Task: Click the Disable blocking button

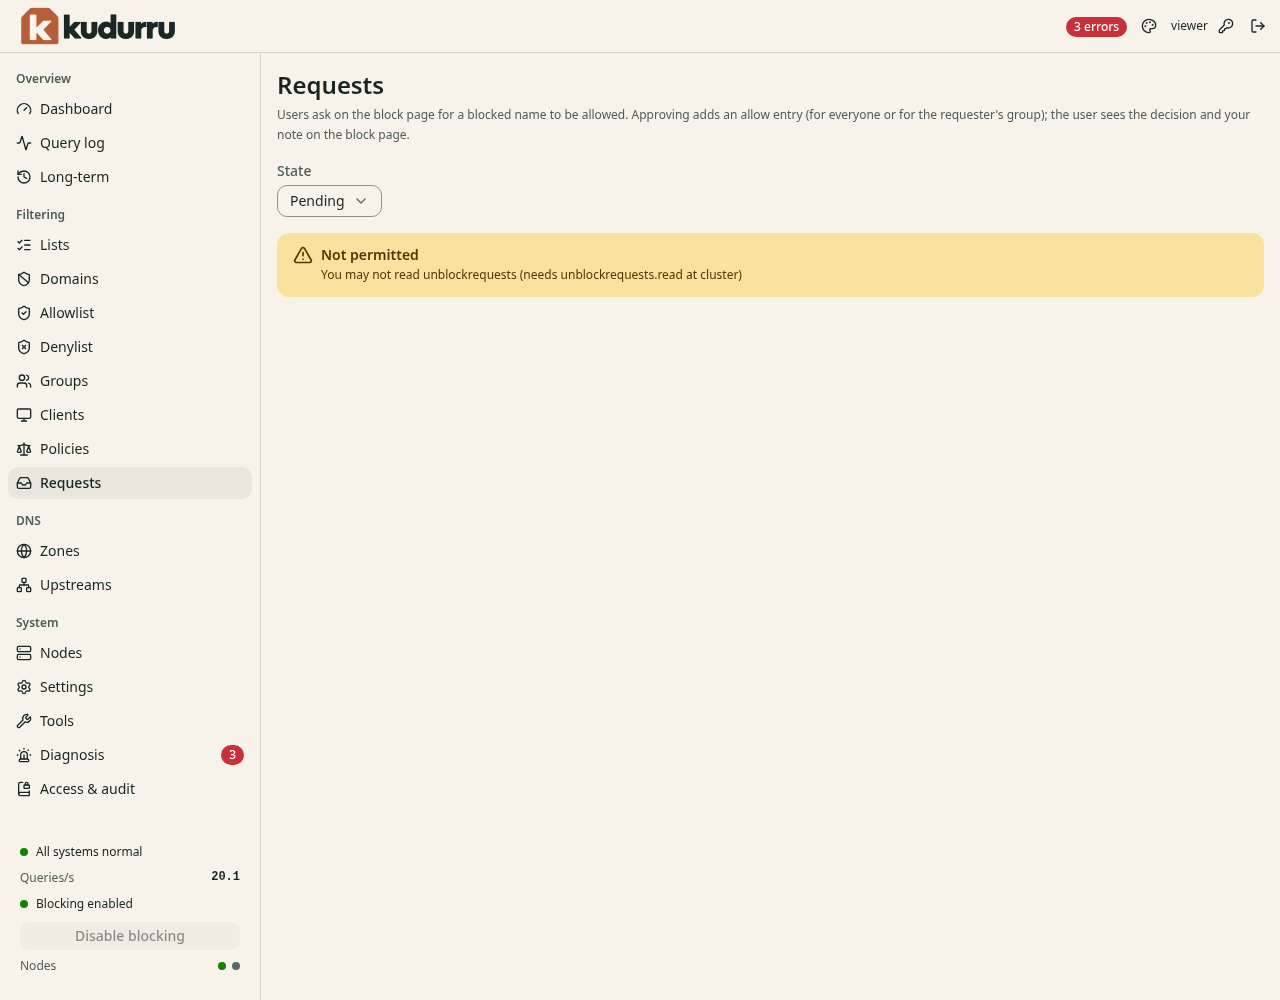Action: (130, 936)
